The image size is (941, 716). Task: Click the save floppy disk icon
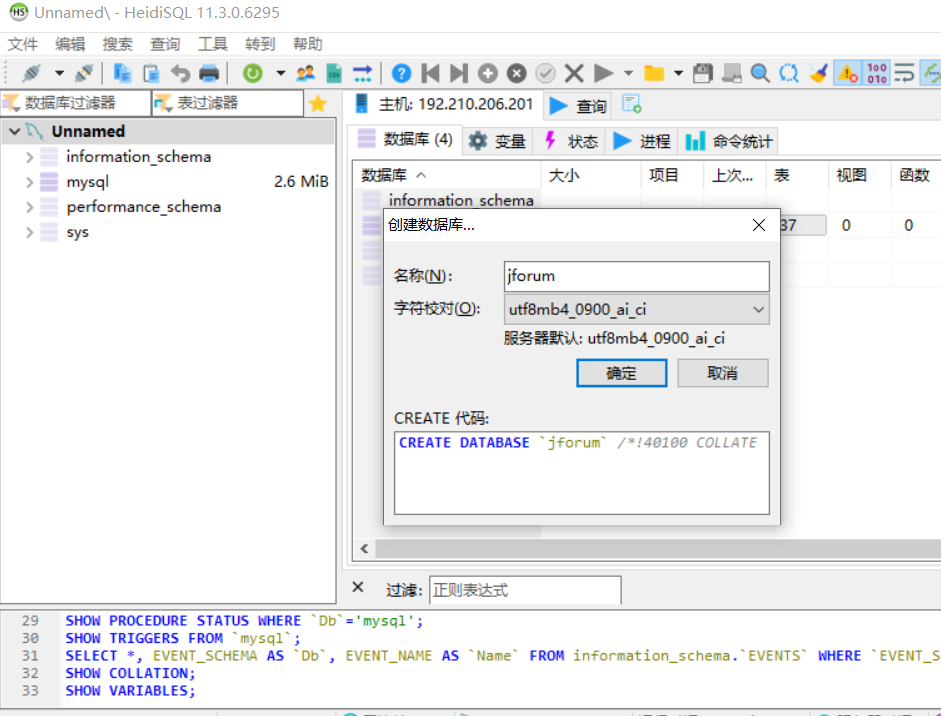click(703, 73)
